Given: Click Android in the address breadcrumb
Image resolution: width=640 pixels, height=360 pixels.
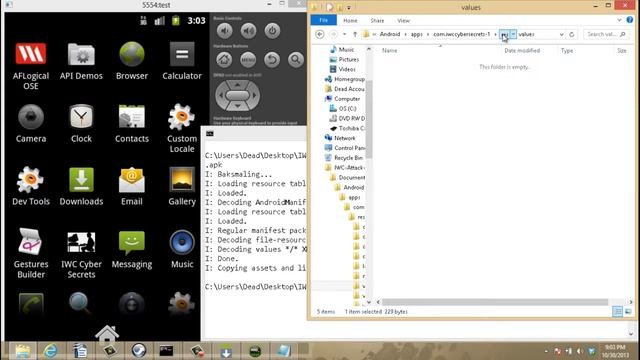Looking at the screenshot, I should pyautogui.click(x=390, y=34).
